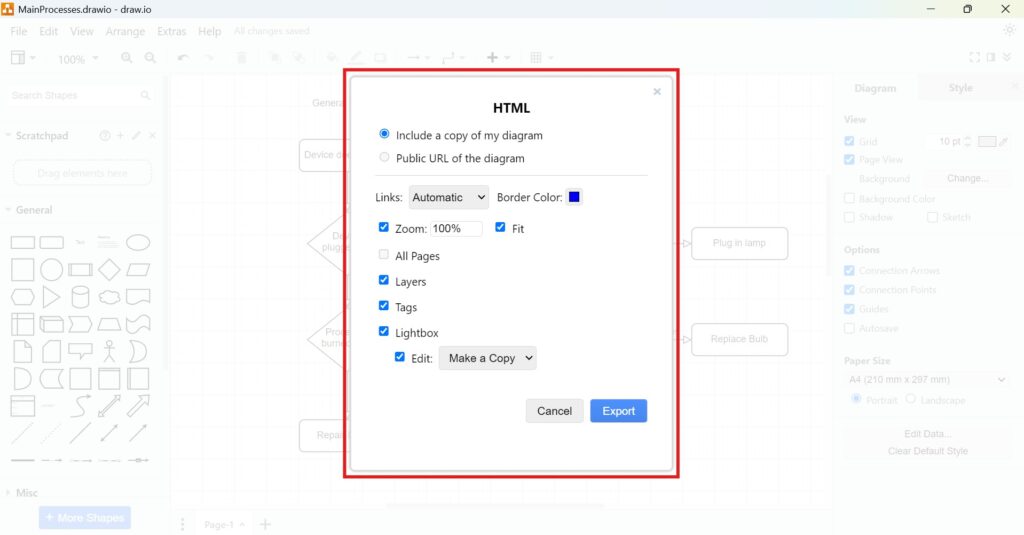Open the Links 'Automatic' dropdown
1024x535 pixels.
tap(449, 198)
